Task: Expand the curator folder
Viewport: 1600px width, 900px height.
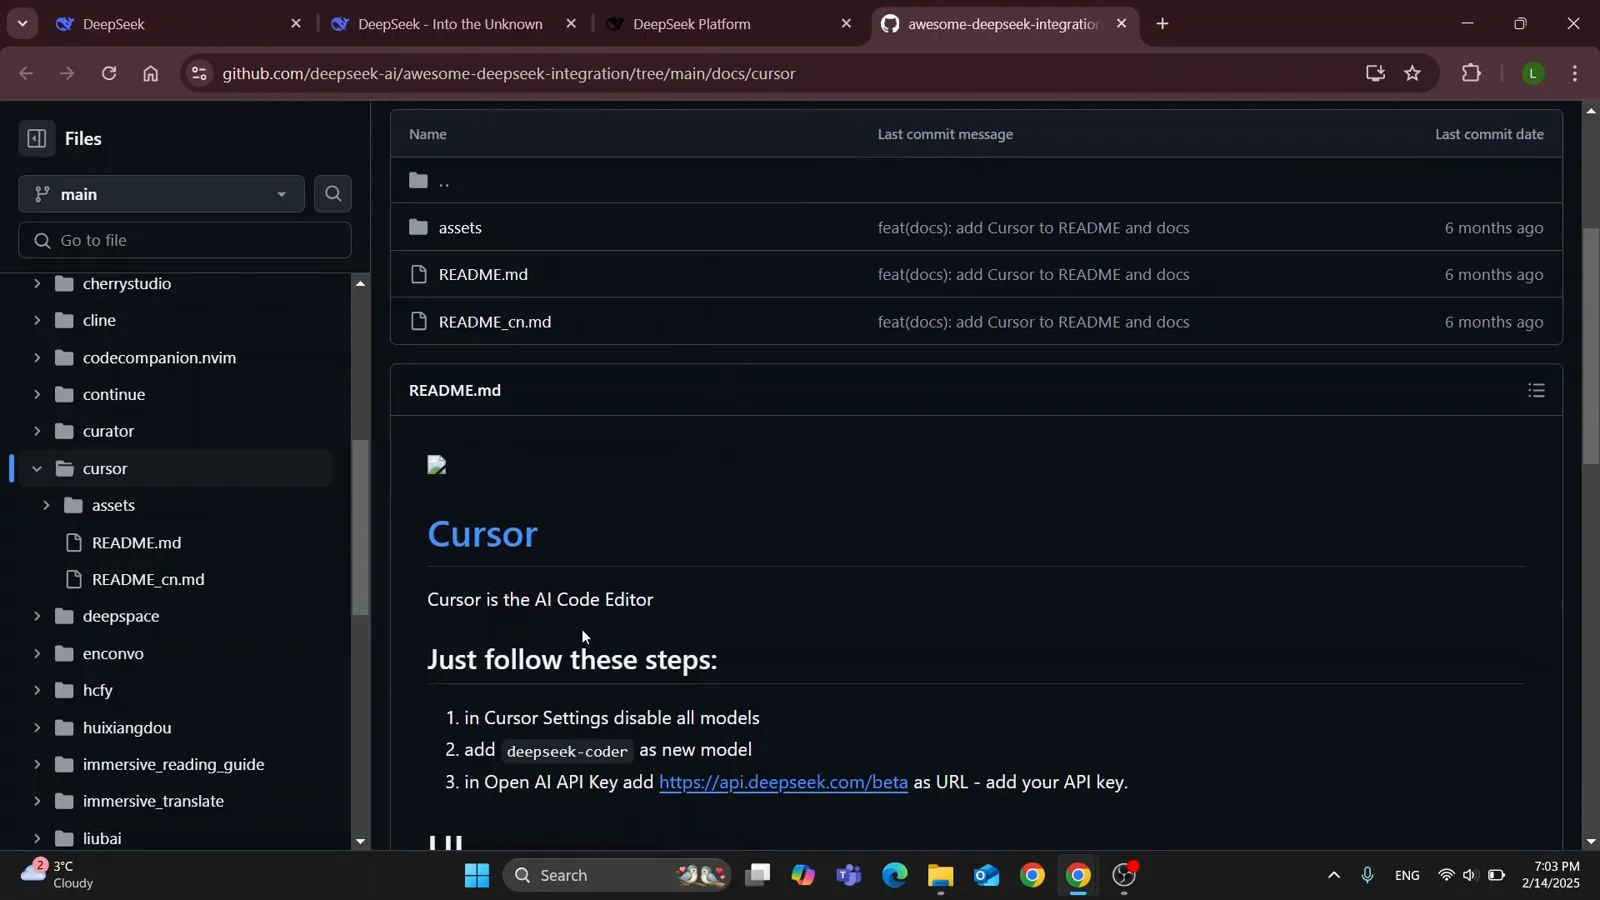Action: (x=37, y=432)
